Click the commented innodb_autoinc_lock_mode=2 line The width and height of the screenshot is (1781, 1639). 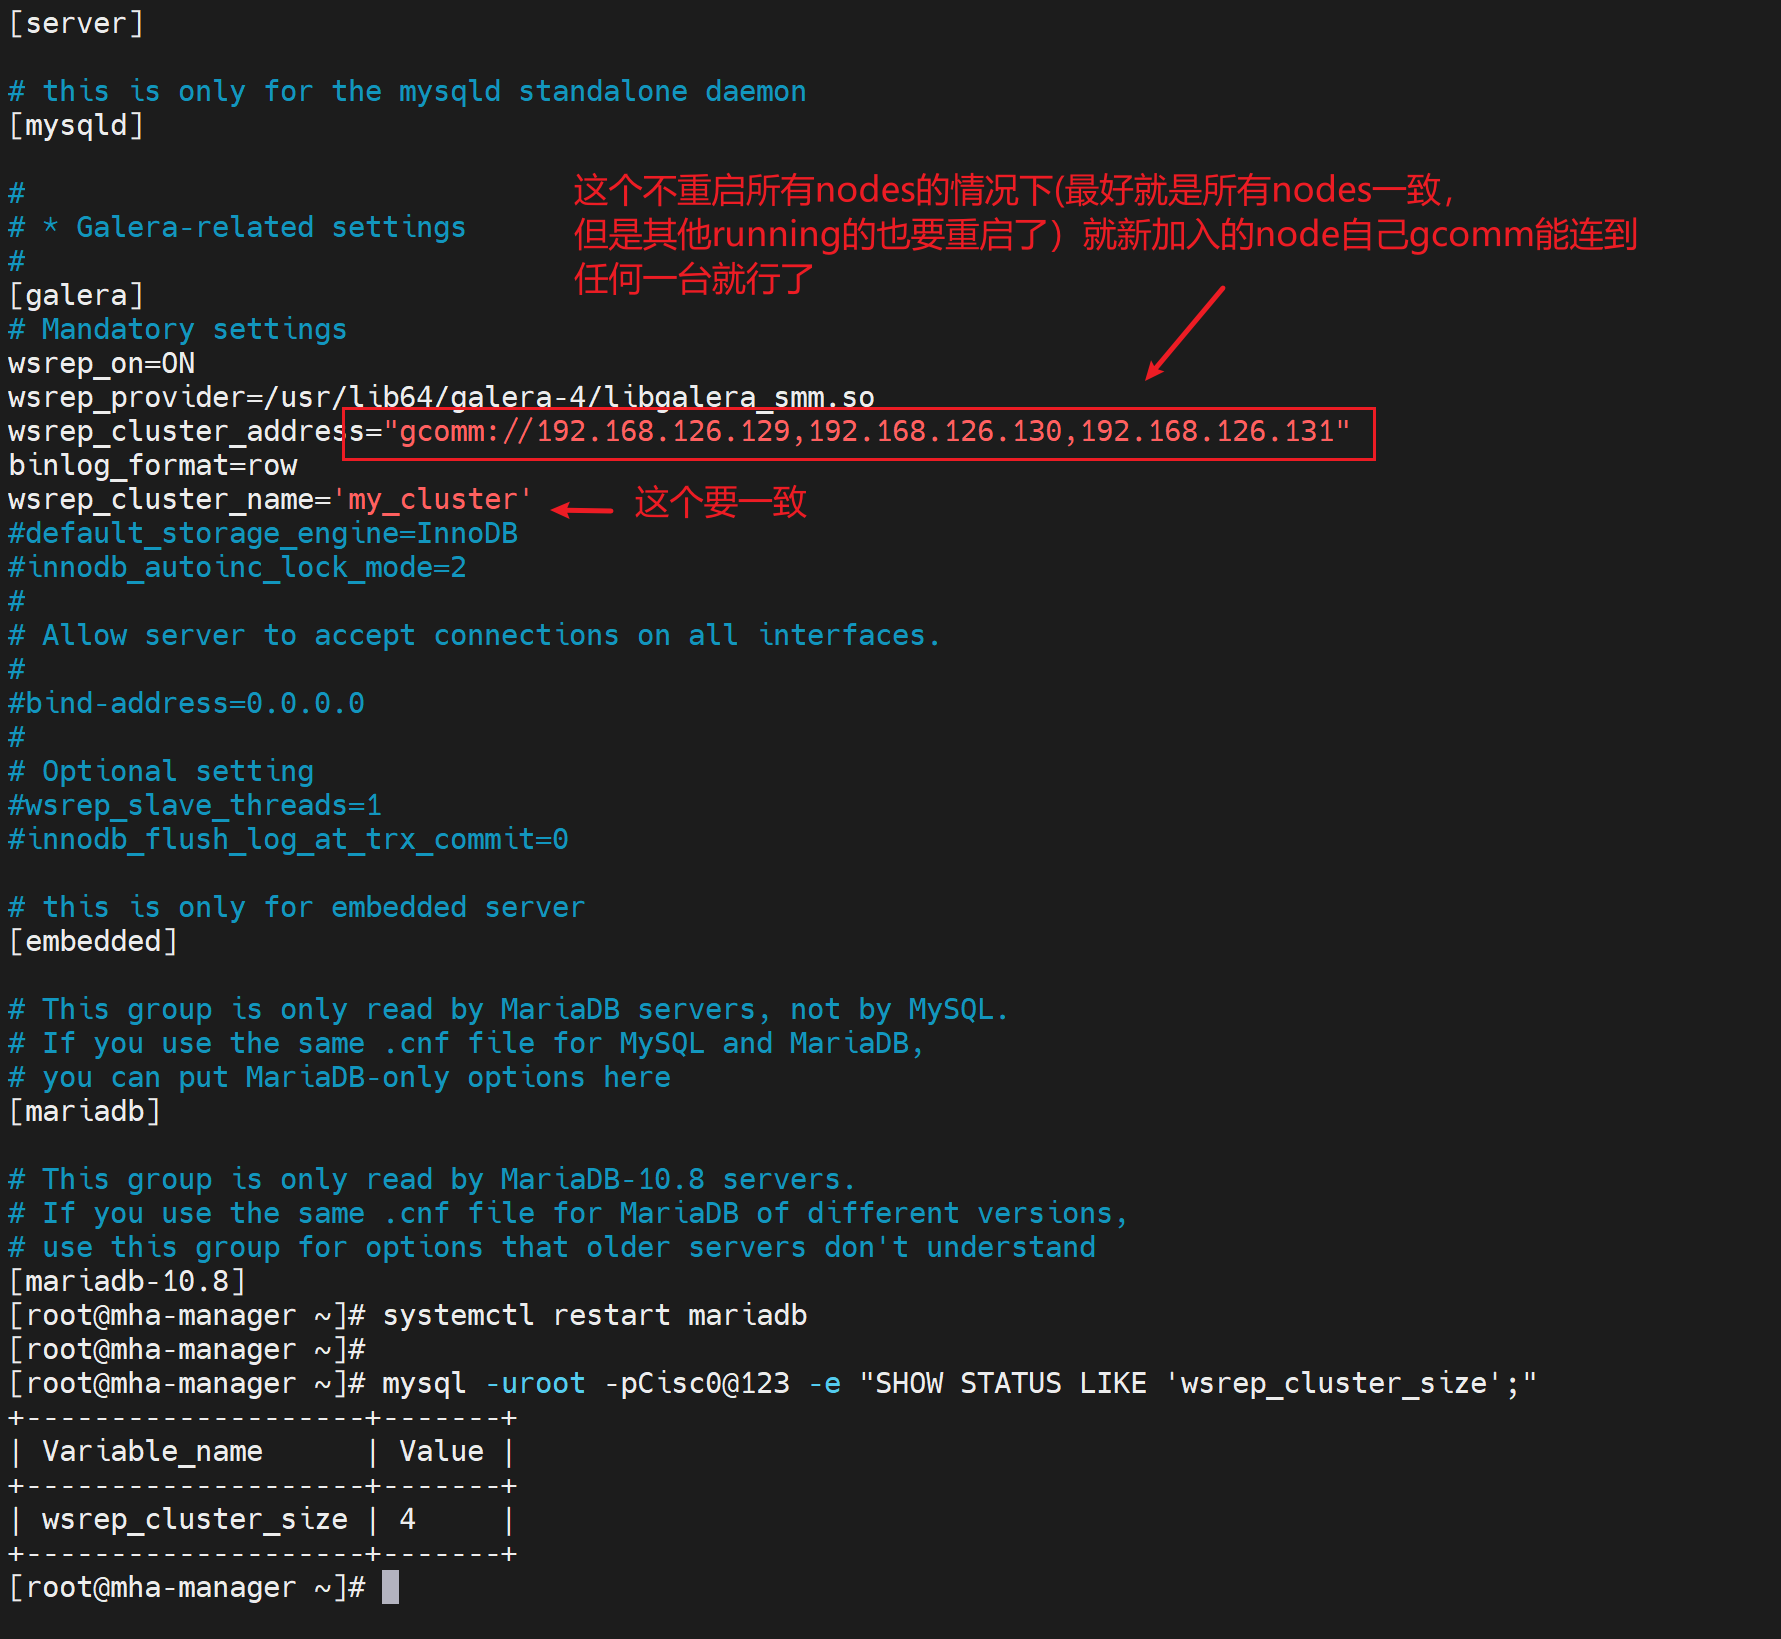tap(237, 568)
